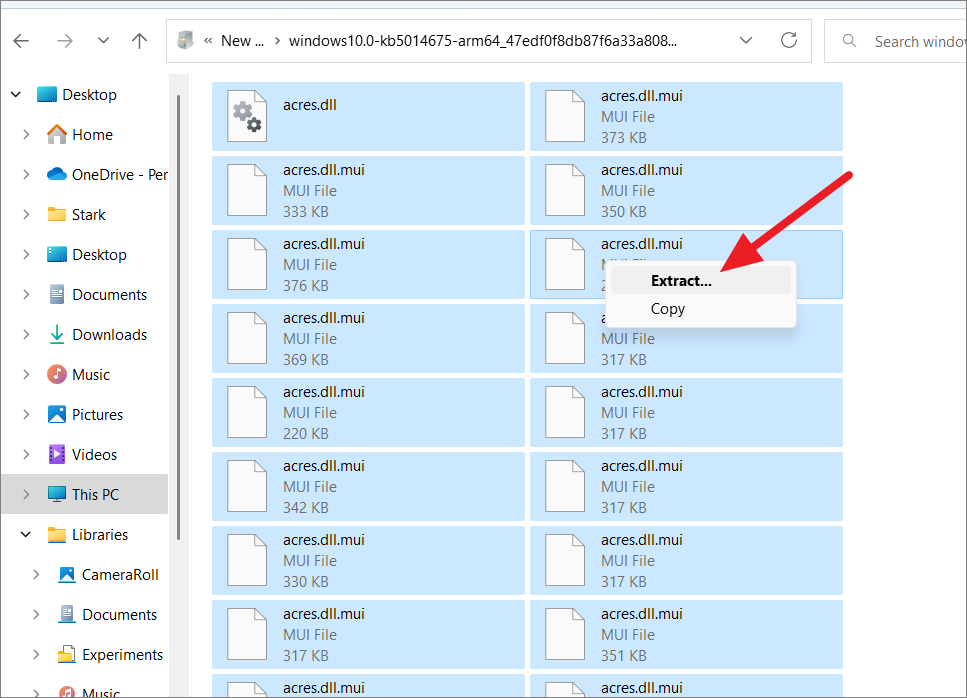967x698 pixels.
Task: Click the Downloads green arrow icon
Action: pos(57,334)
